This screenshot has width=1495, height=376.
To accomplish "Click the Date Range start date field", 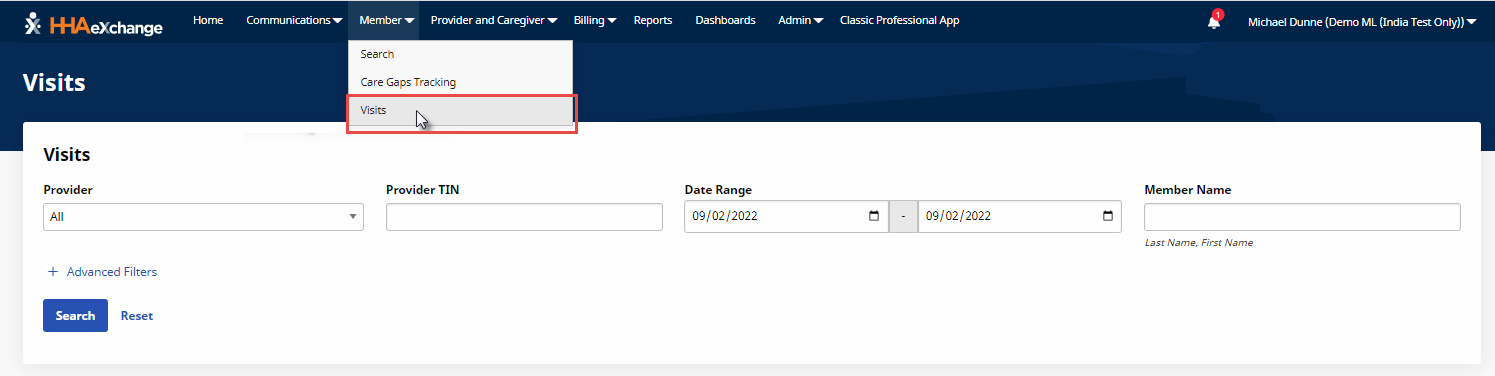I will pyautogui.click(x=786, y=216).
